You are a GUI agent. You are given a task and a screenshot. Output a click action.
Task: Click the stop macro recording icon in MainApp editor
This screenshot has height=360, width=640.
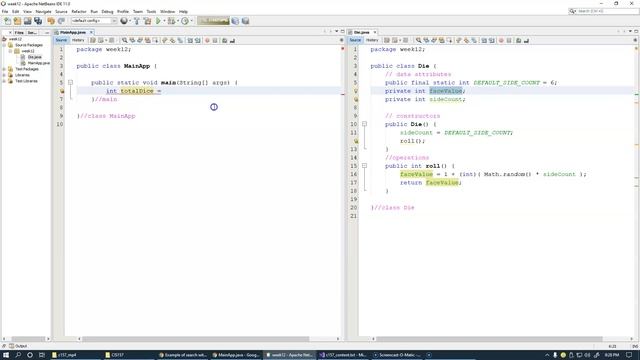pyautogui.click(x=215, y=40)
